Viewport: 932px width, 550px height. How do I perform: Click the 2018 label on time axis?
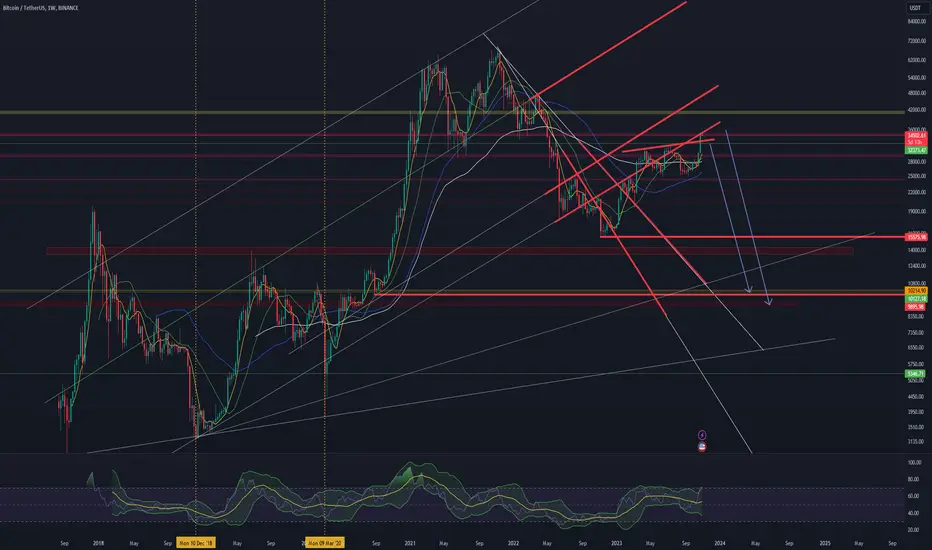click(x=99, y=543)
